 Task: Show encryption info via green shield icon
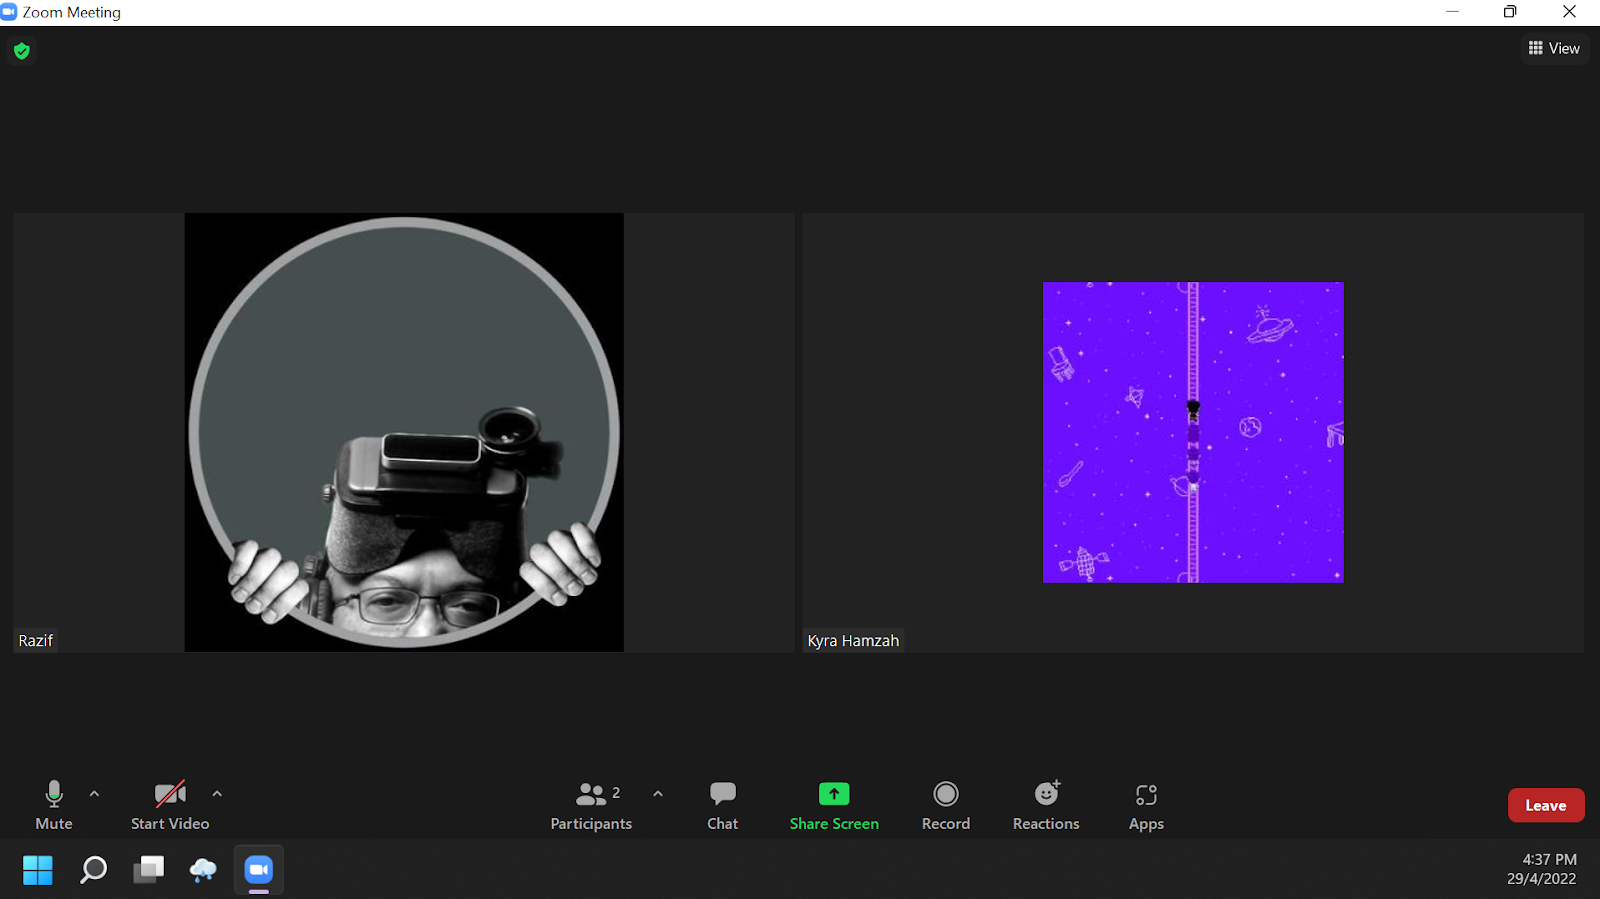point(22,50)
